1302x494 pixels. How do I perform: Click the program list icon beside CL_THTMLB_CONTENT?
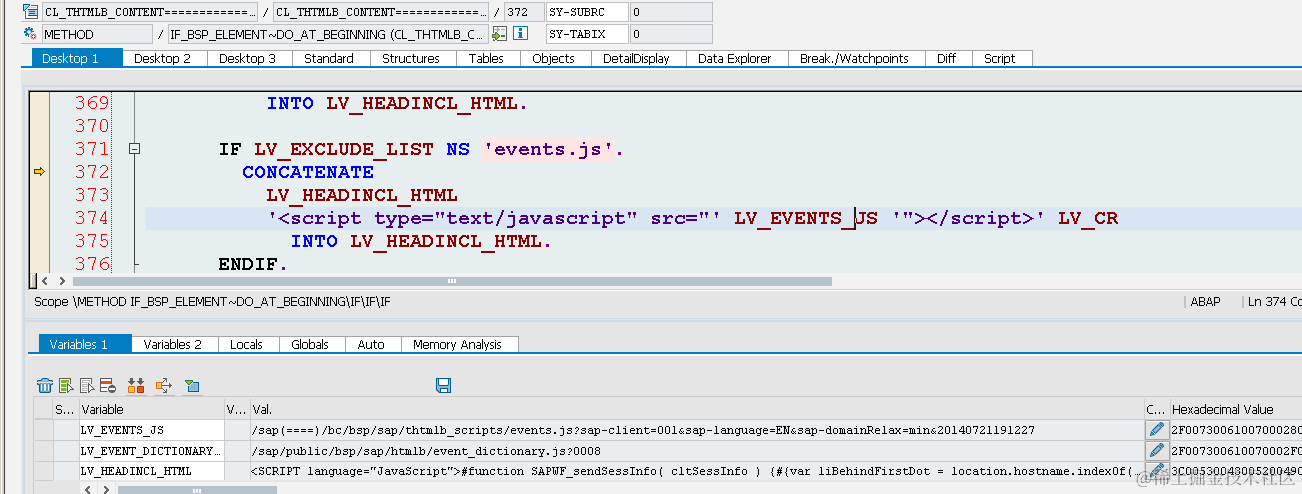tap(31, 12)
